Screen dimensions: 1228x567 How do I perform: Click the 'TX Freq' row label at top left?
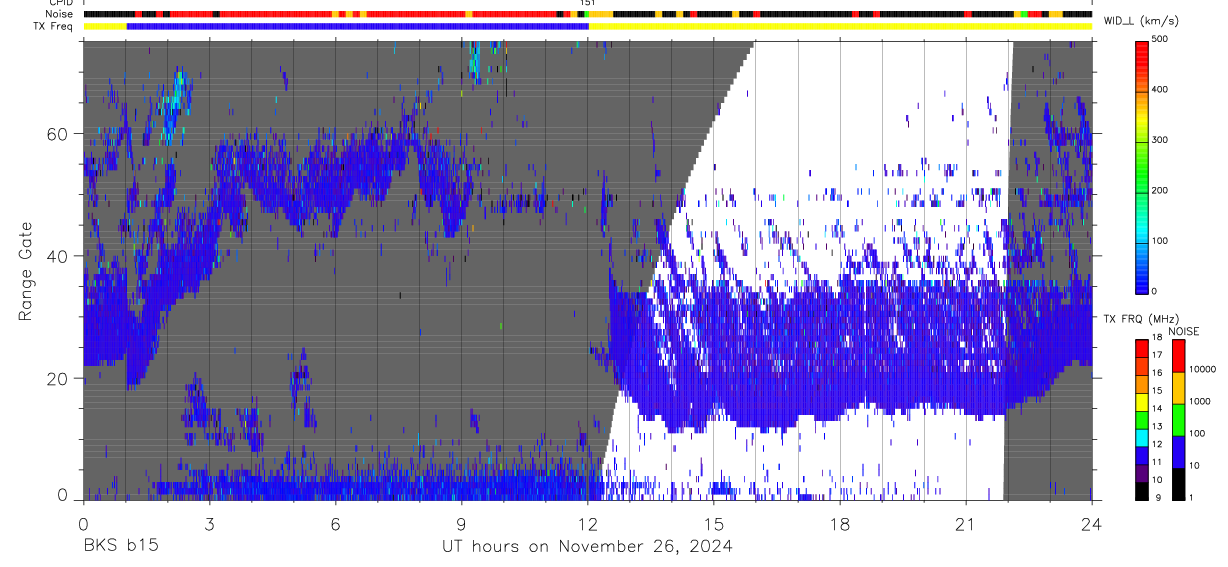(54, 26)
